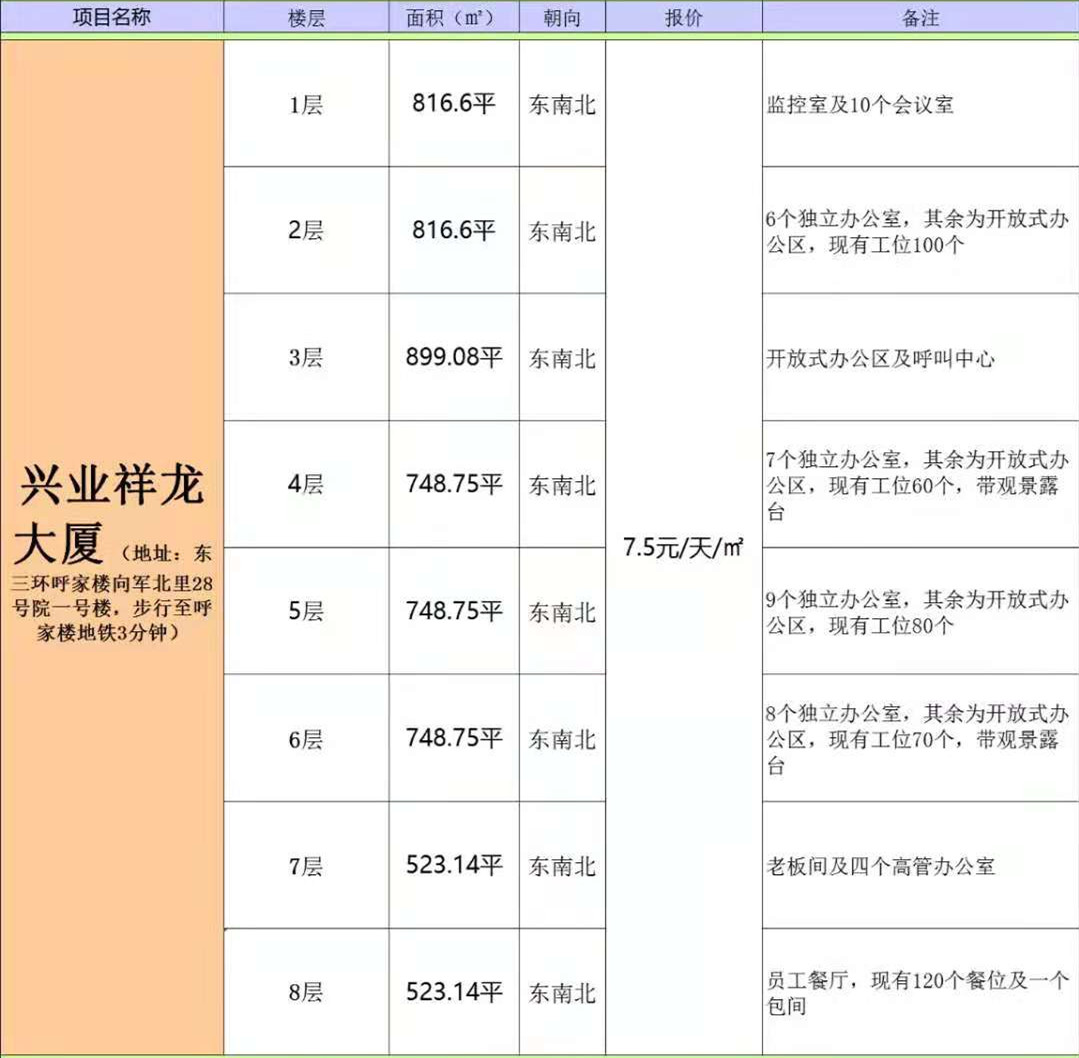Click the 748.75平 area in 5层 row

click(x=453, y=611)
